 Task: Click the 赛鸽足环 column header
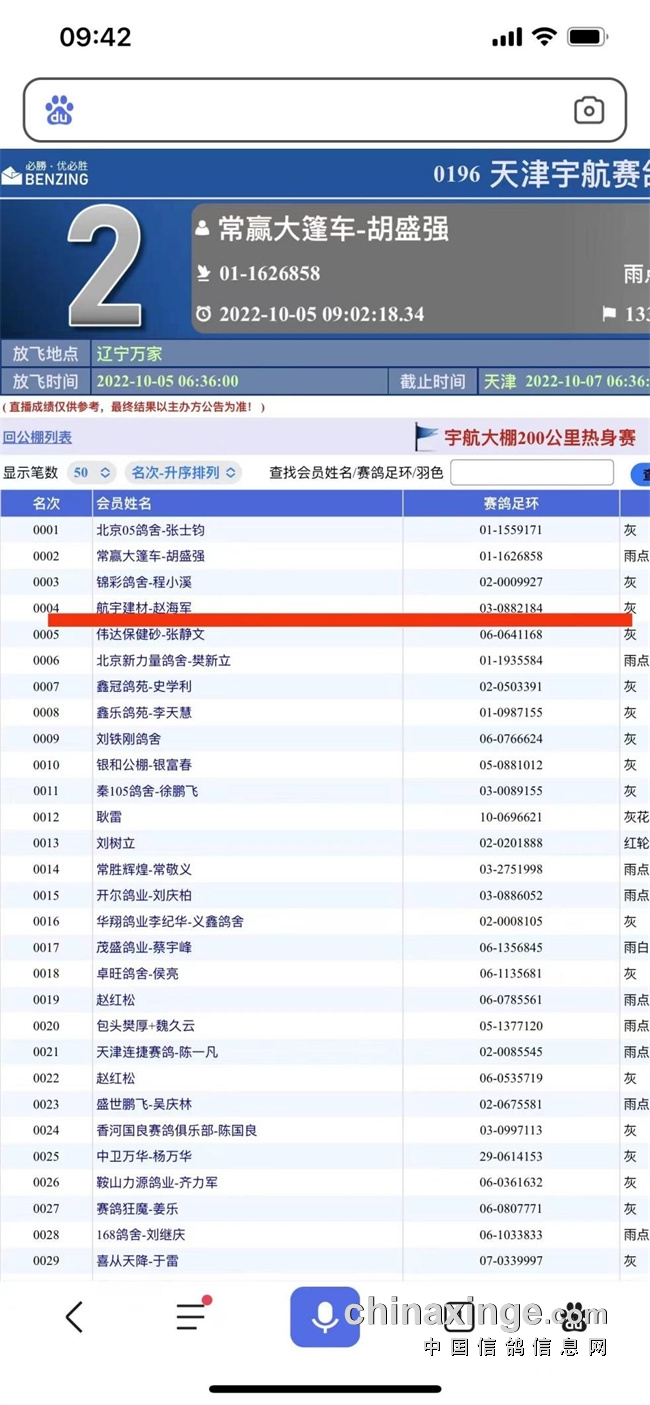pos(511,503)
